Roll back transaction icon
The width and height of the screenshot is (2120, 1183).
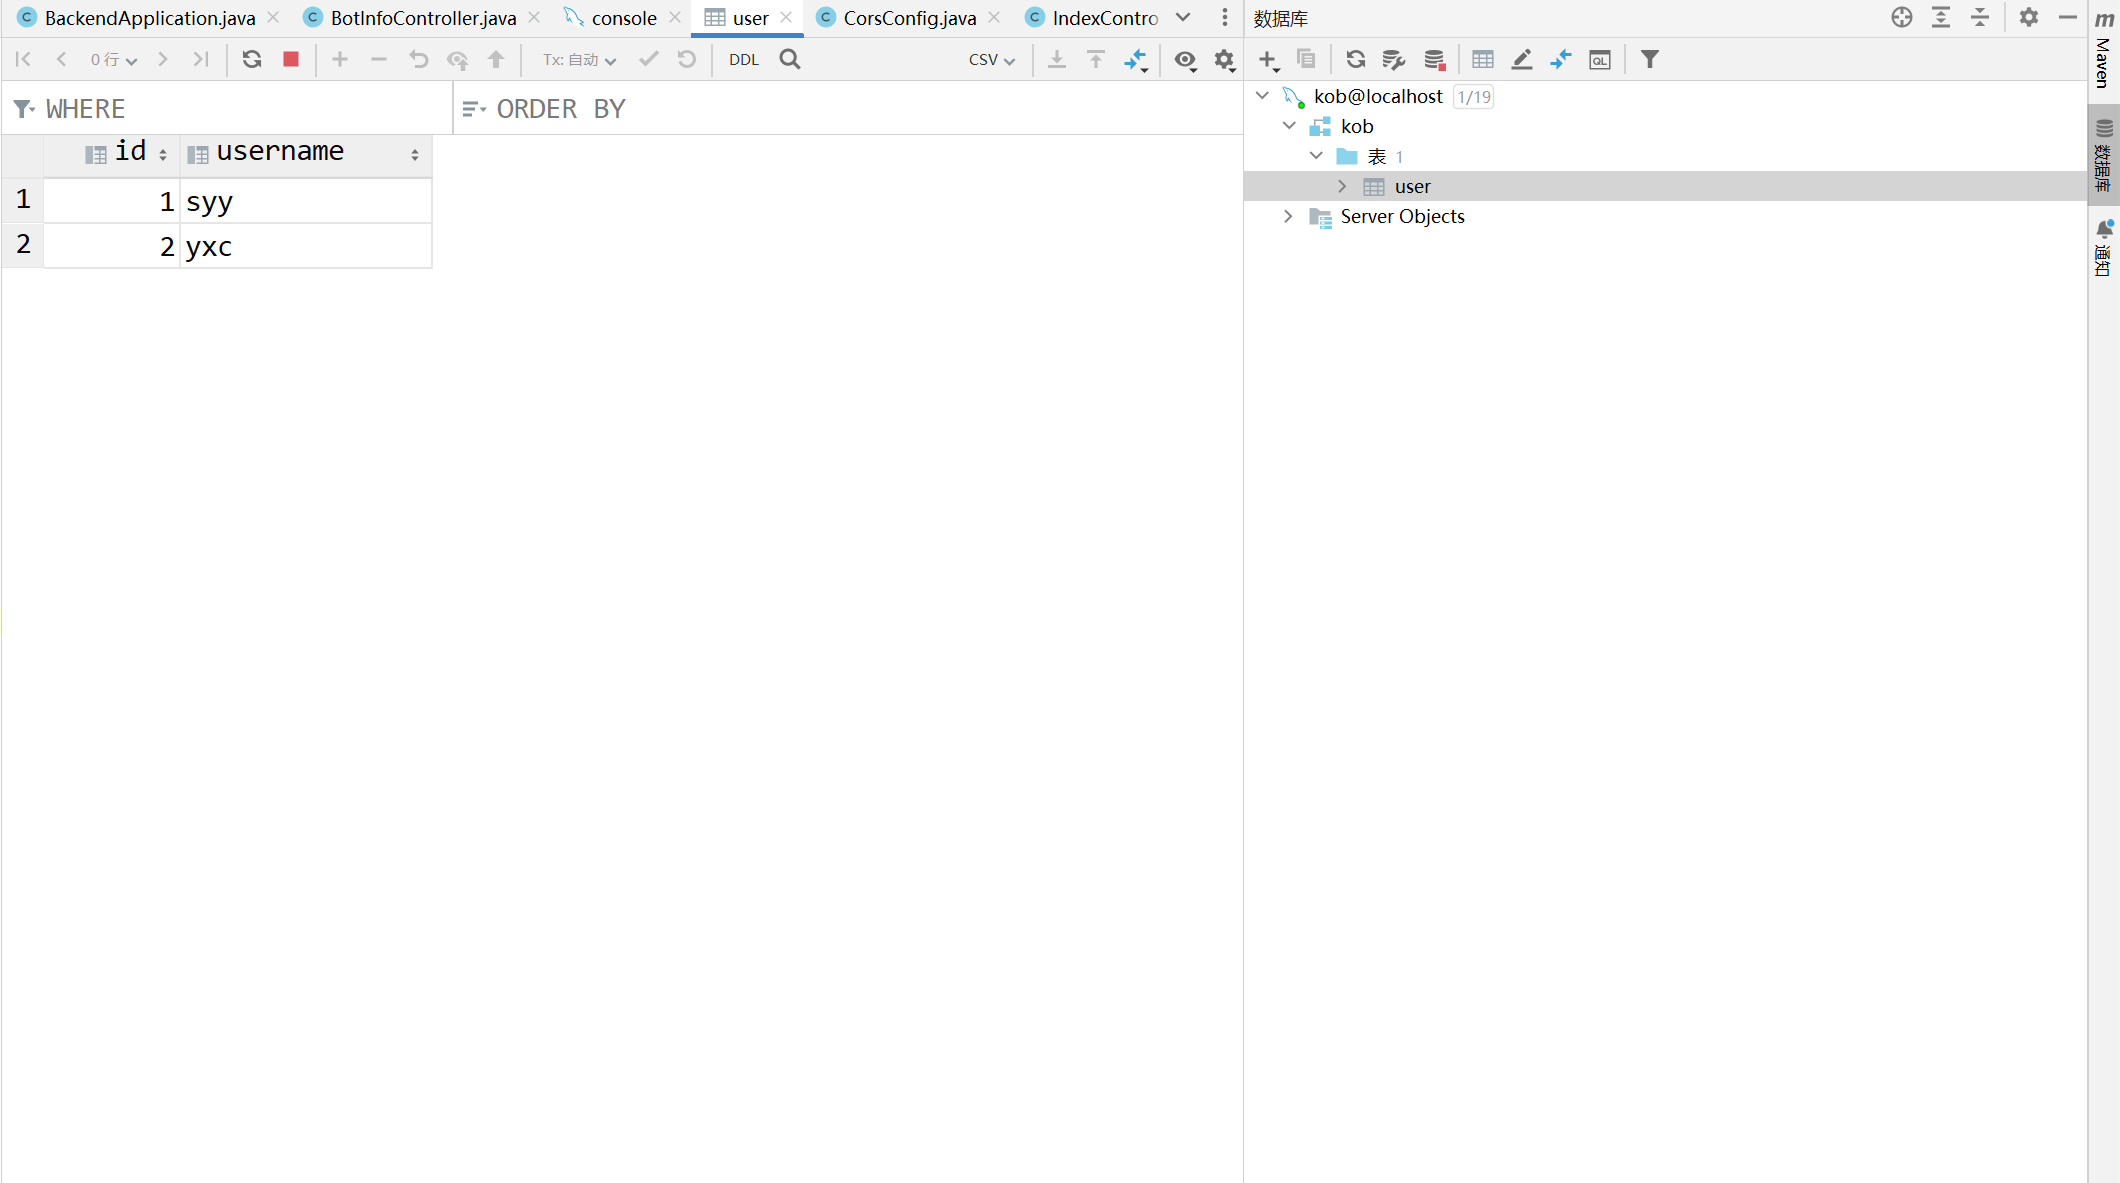(x=687, y=60)
